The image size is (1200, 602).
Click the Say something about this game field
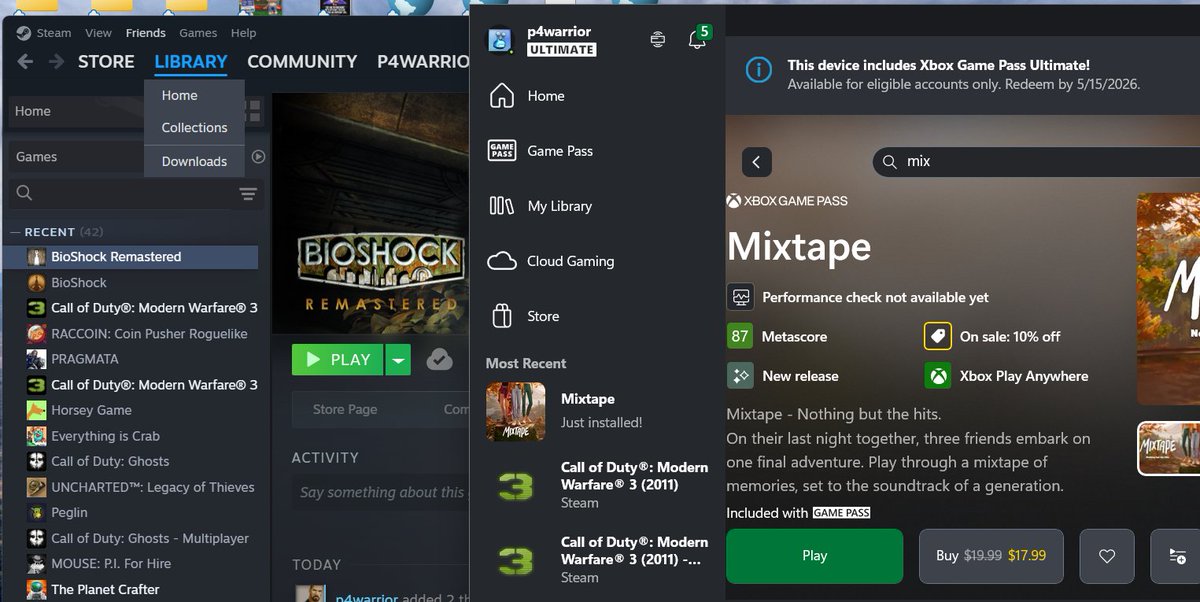(382, 492)
